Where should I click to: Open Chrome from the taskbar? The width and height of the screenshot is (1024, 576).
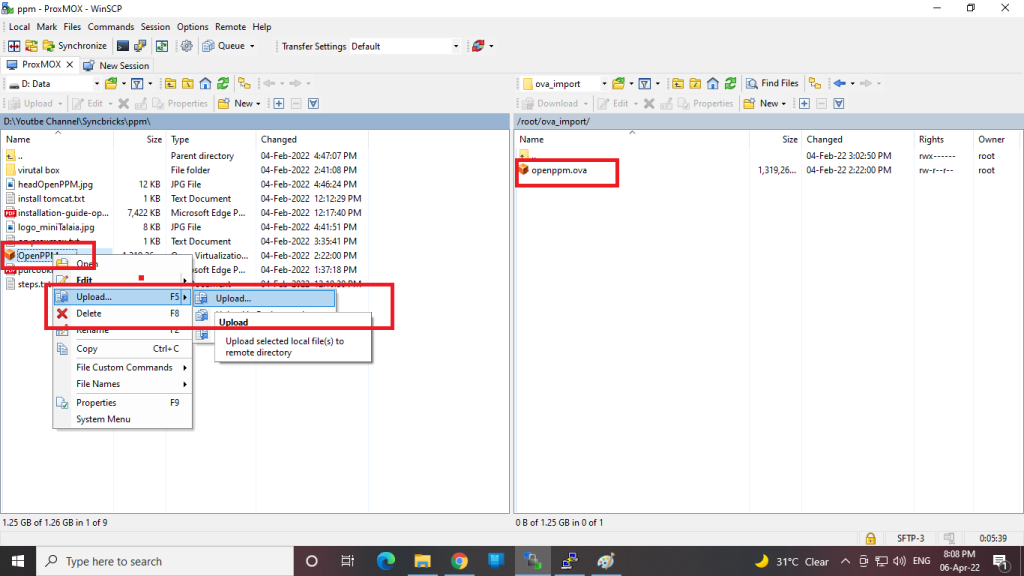(x=459, y=561)
